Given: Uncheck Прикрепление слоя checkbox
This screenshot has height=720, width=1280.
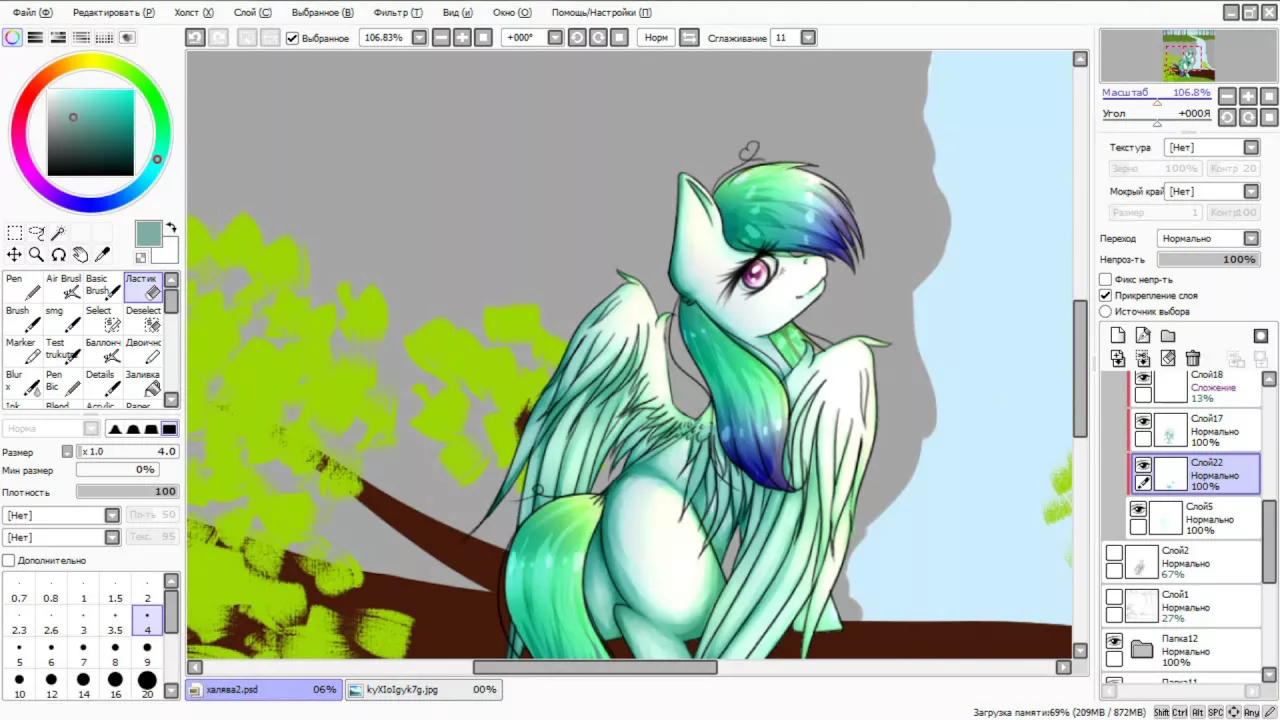Looking at the screenshot, I should (x=1105, y=295).
